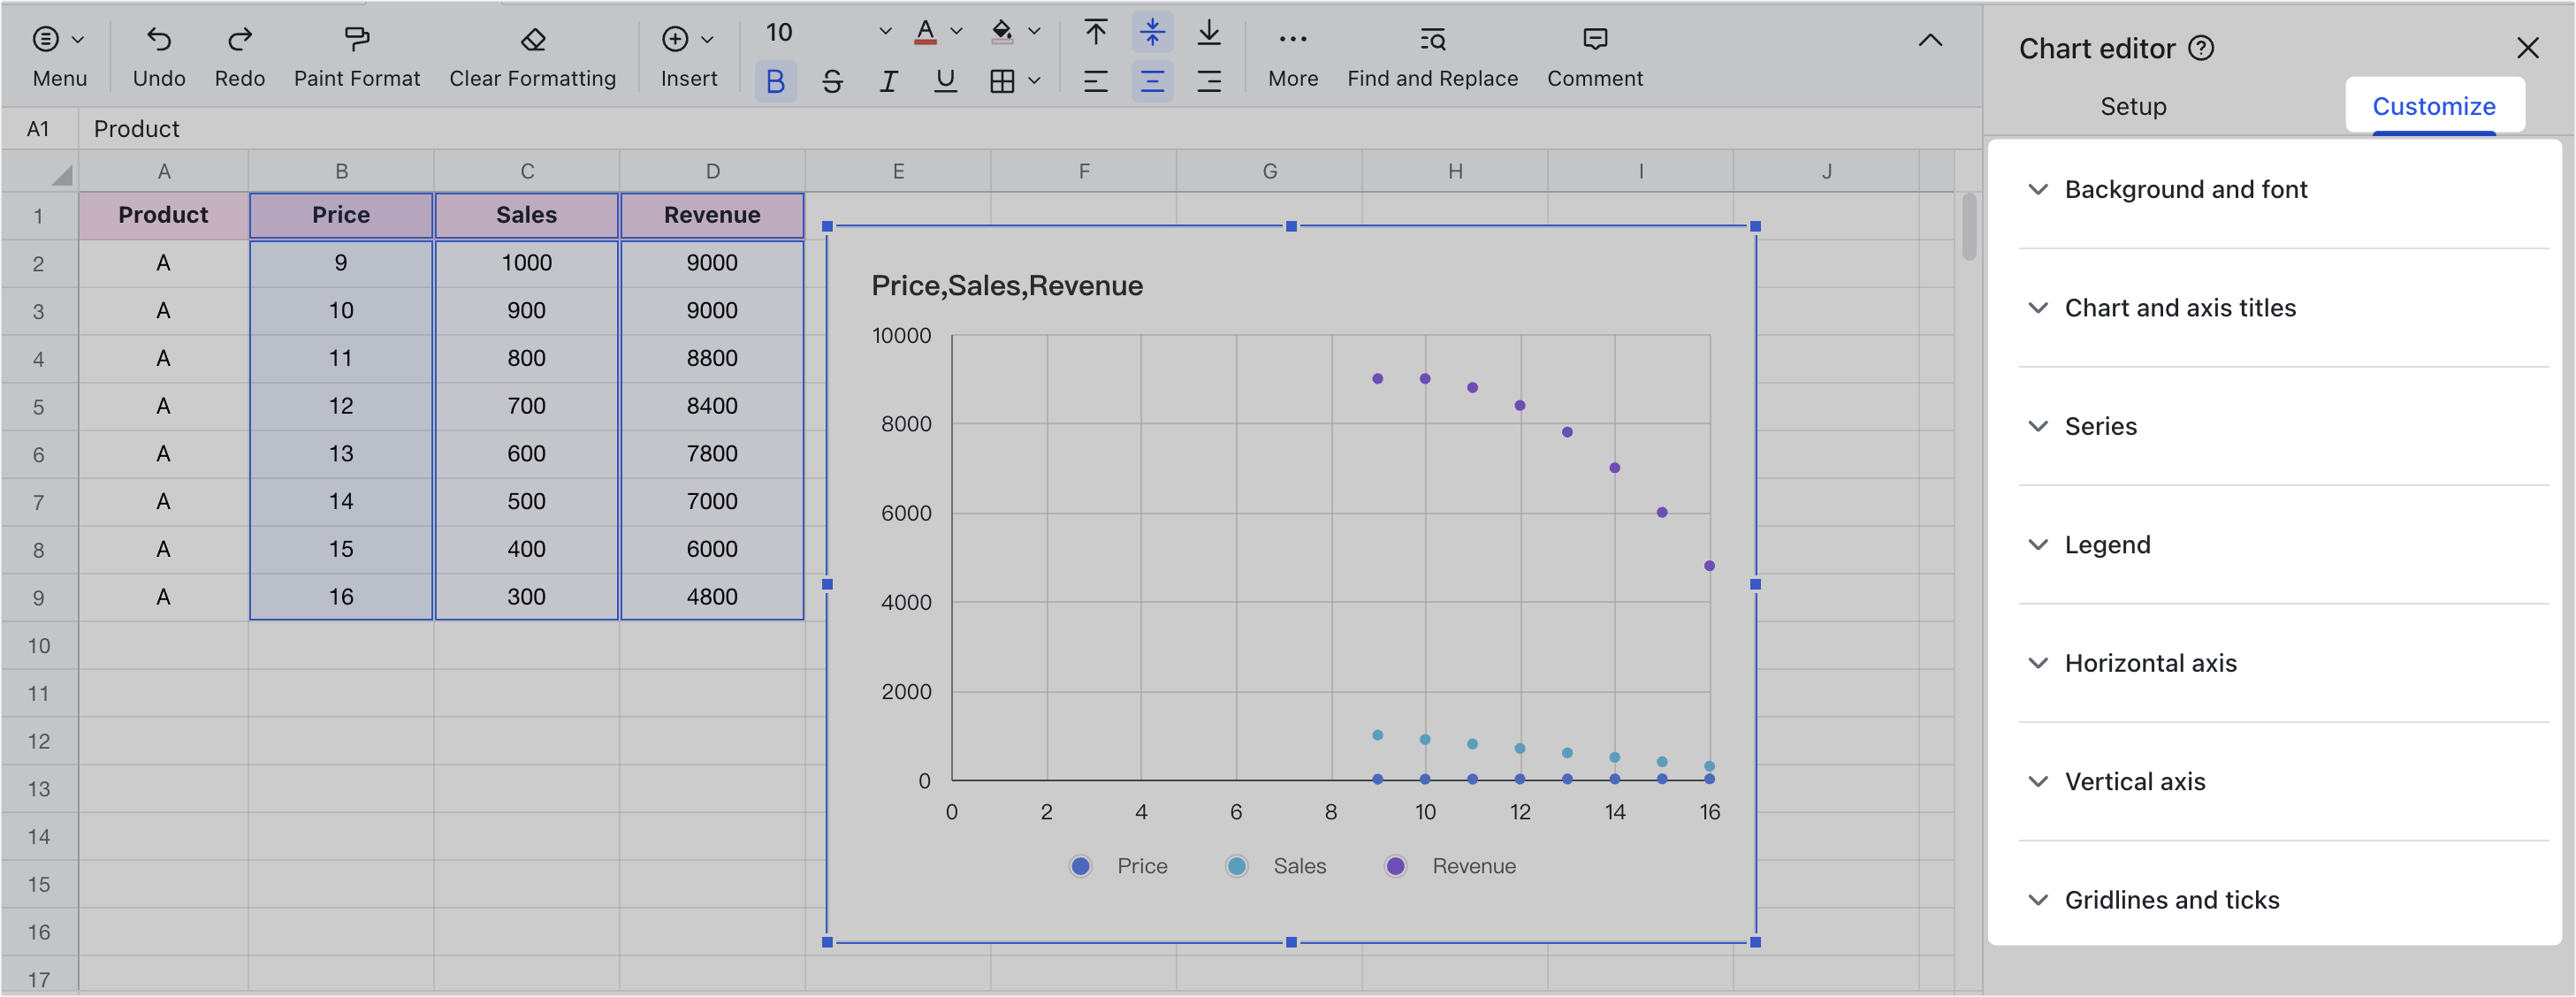The image size is (2576, 997).
Task: Add a Comment
Action: coord(1595,40)
